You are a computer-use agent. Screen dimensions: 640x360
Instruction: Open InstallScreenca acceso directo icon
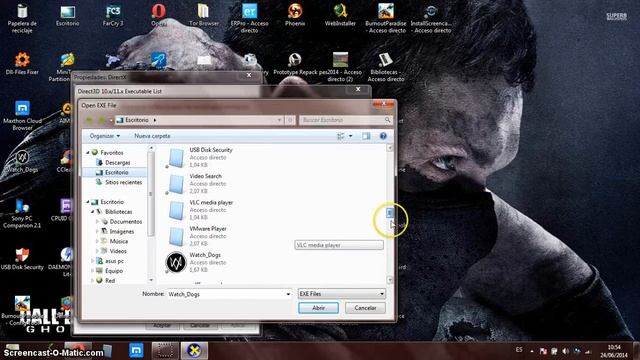(x=431, y=18)
